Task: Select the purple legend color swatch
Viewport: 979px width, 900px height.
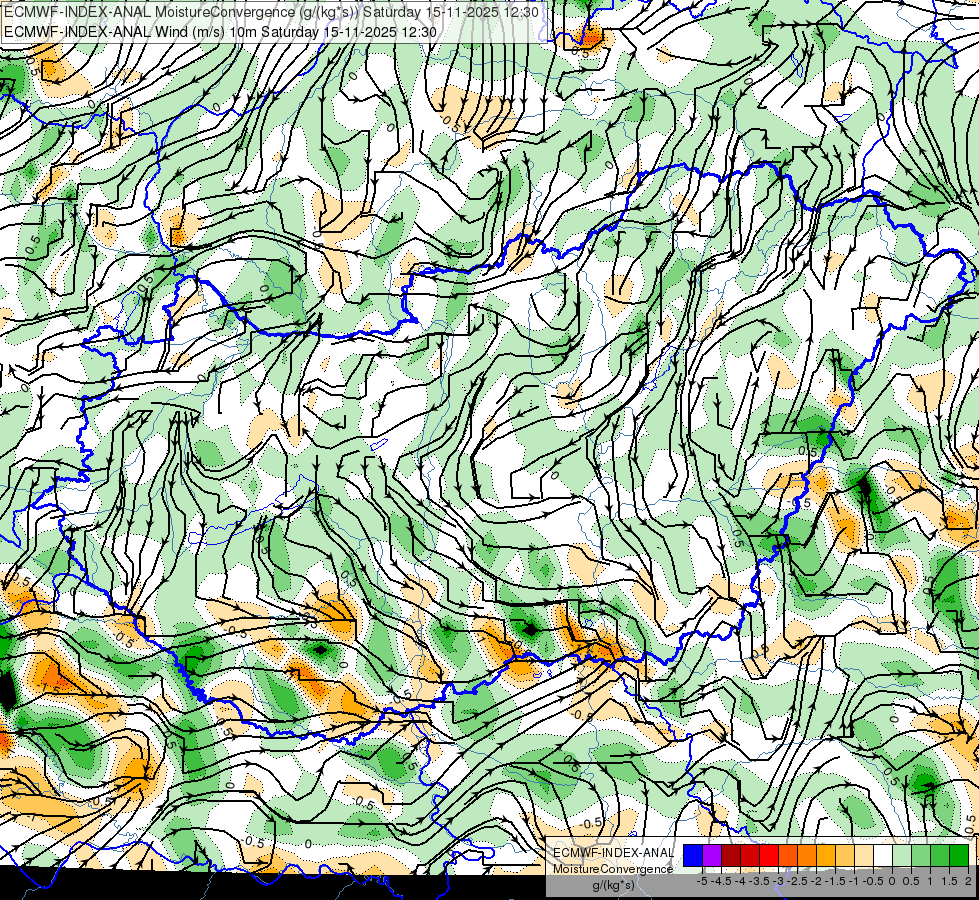Action: (712, 855)
